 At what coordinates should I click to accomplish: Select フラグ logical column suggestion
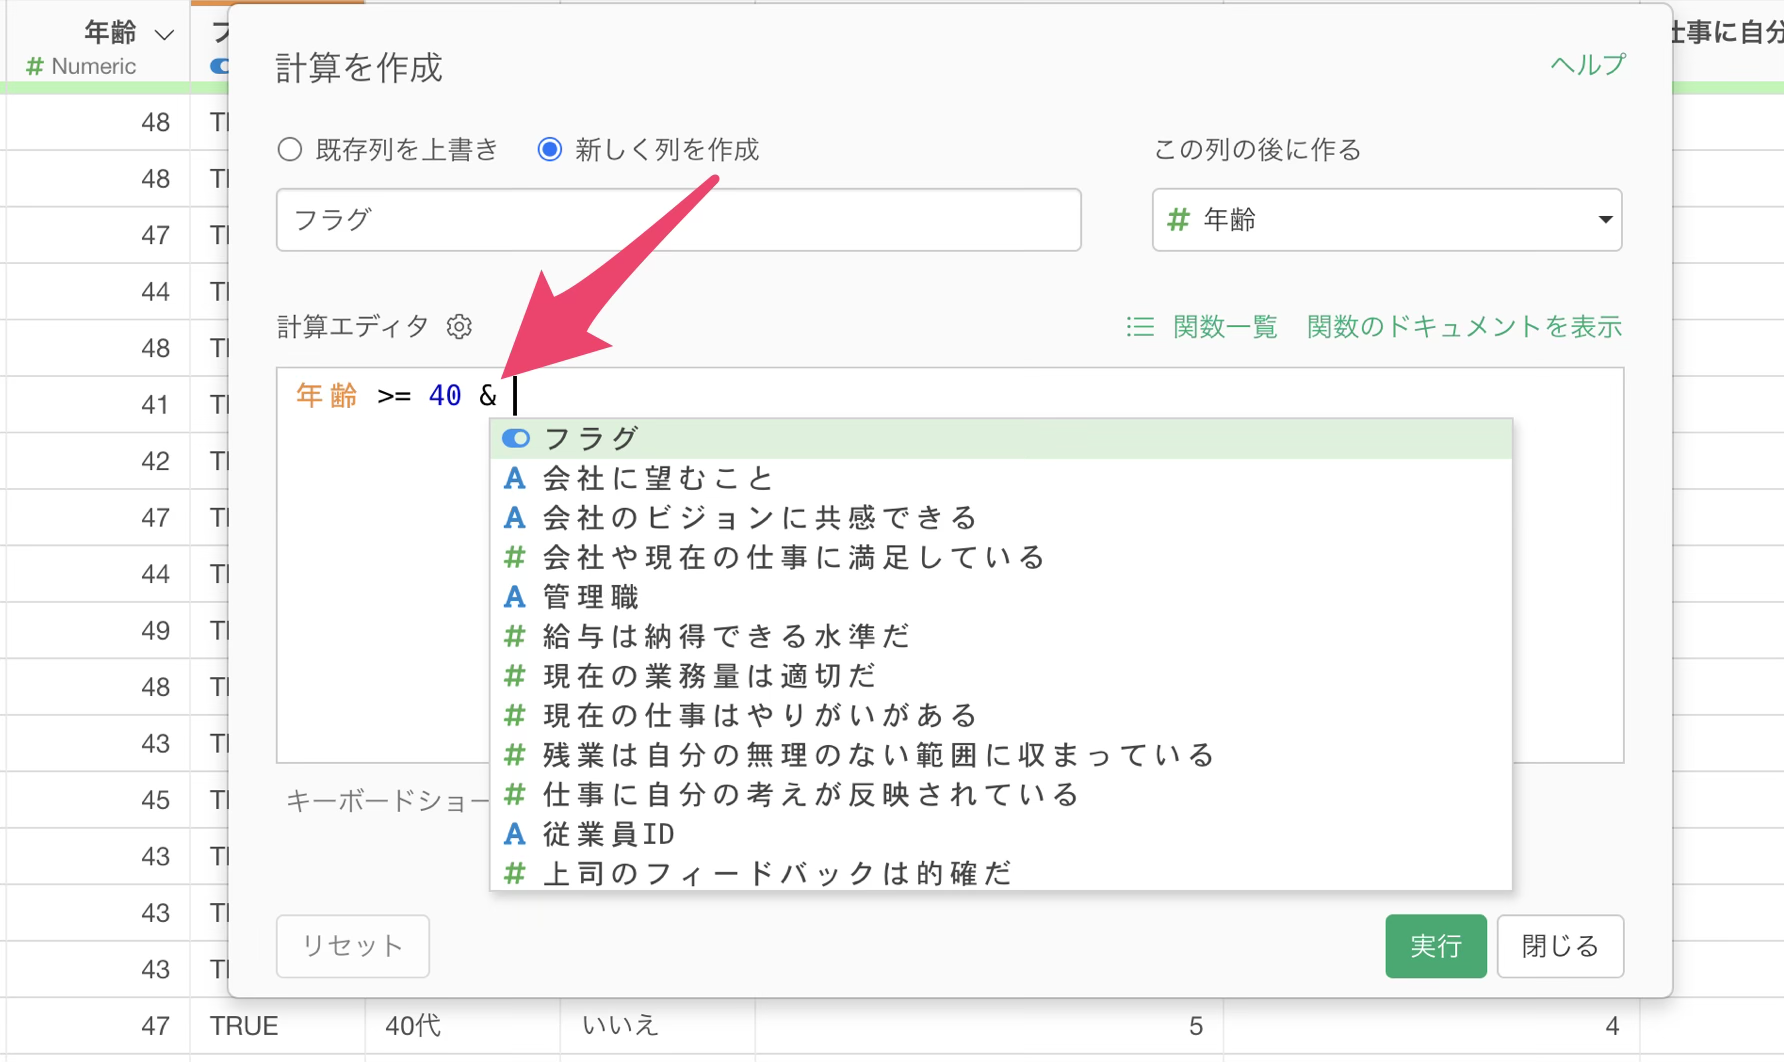(x=590, y=438)
